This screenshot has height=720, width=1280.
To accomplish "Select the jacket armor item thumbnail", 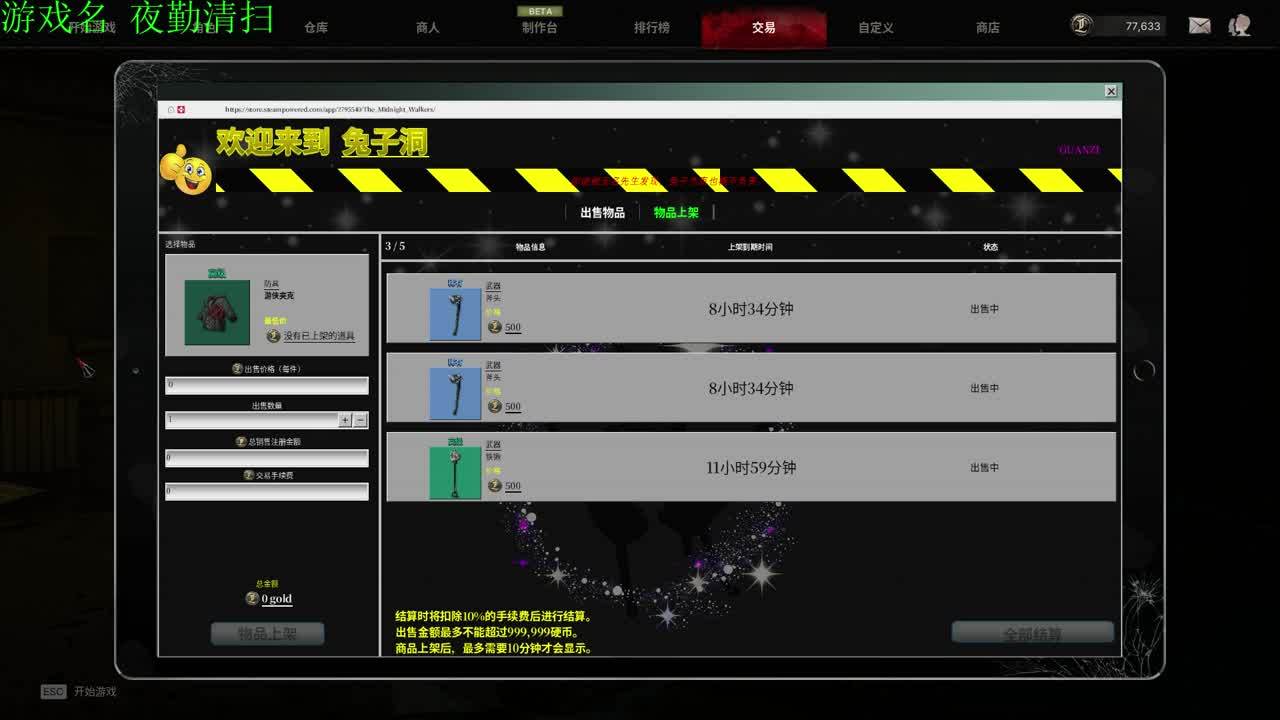I will (217, 312).
